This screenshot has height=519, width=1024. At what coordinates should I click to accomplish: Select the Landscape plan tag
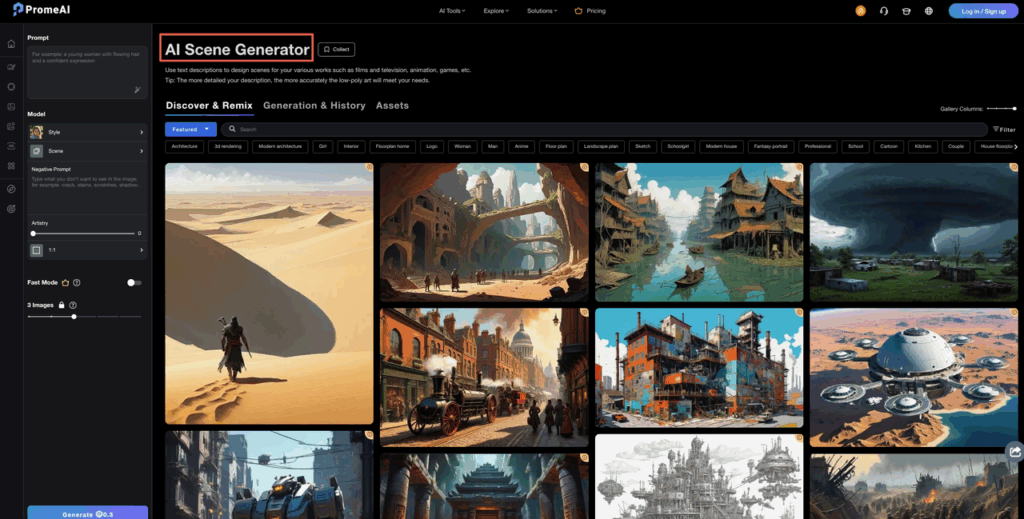pyautogui.click(x=601, y=146)
